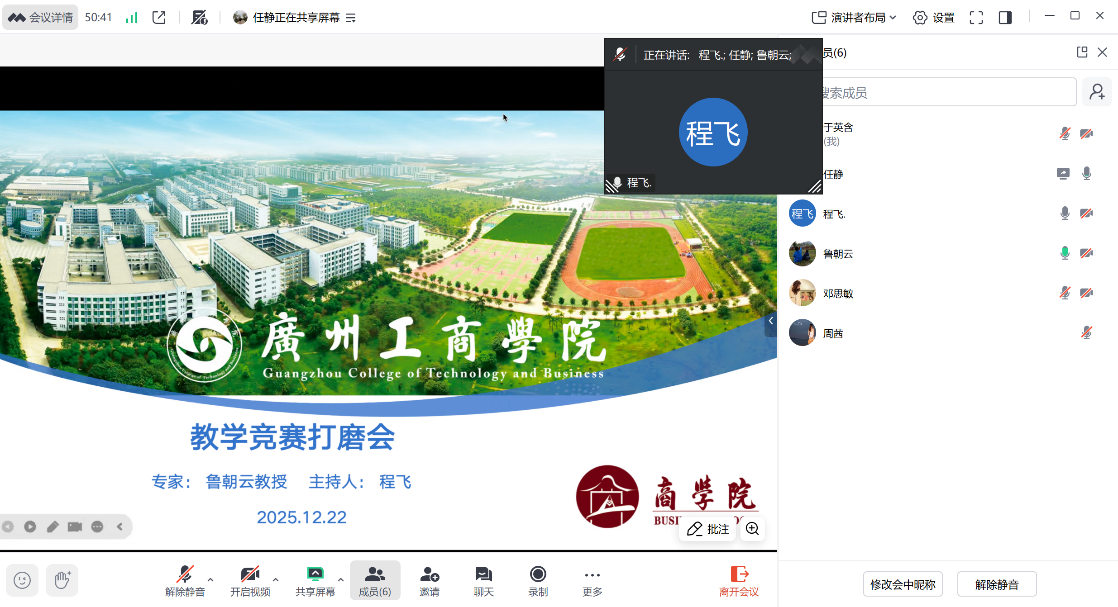Viewport: 1118px width, 607px height.
Task: Toggle 开启视频 camera button
Action: pos(250,579)
